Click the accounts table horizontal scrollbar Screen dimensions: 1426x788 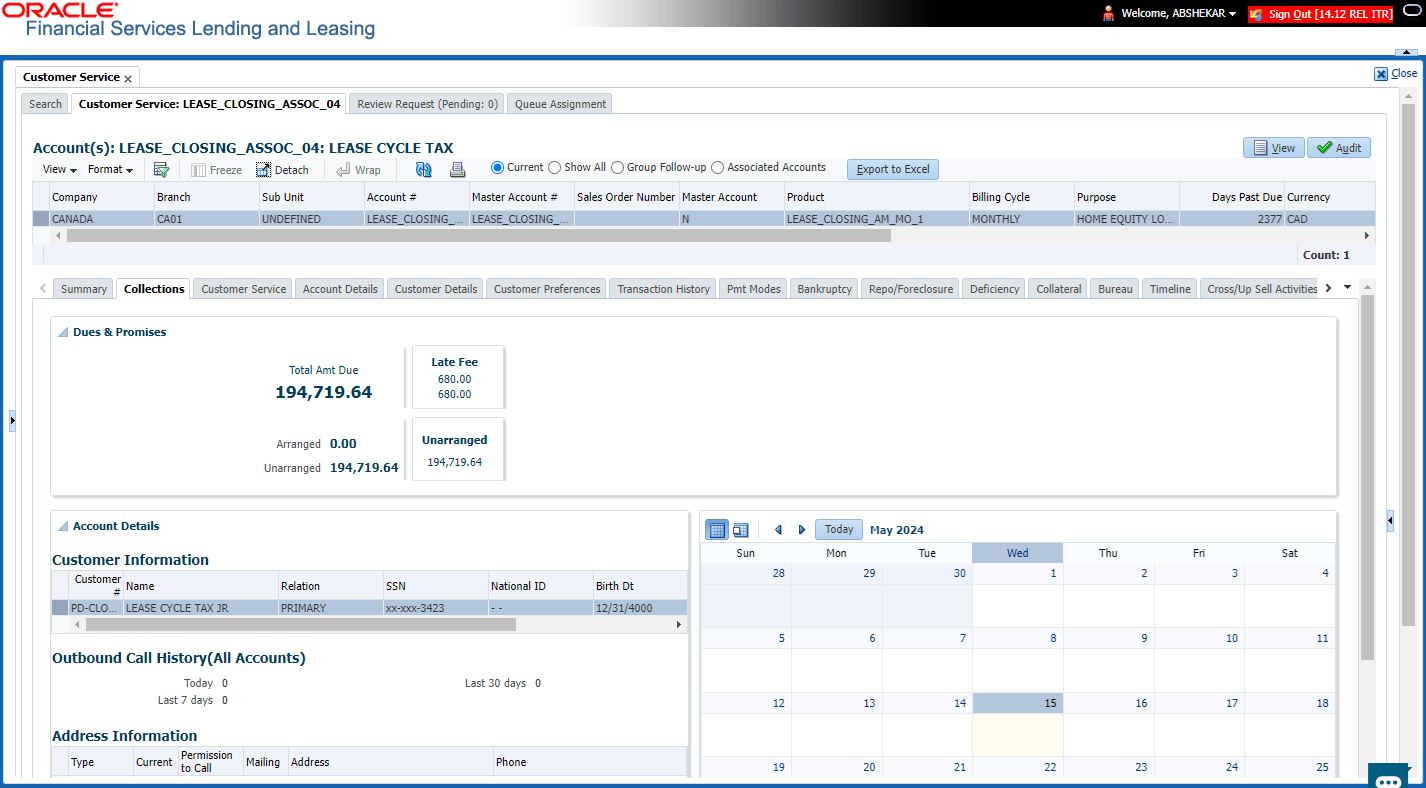point(478,235)
